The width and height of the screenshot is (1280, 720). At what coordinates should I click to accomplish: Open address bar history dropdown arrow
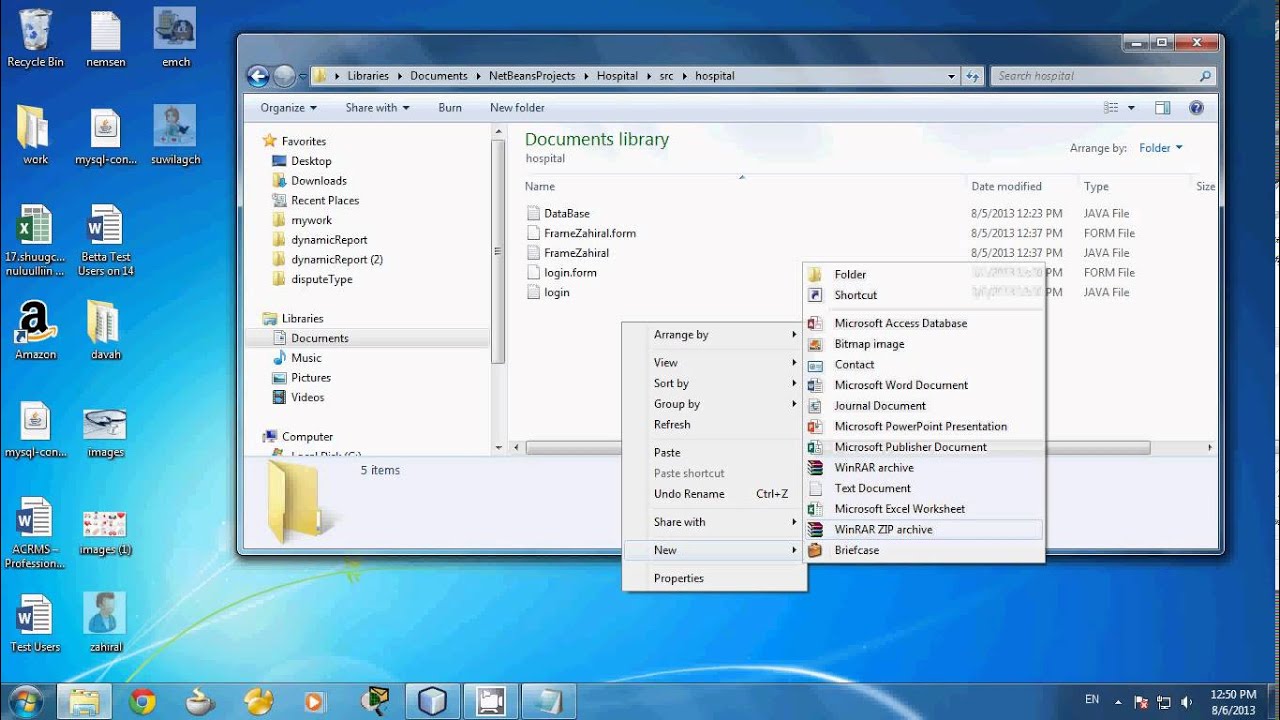click(x=951, y=76)
